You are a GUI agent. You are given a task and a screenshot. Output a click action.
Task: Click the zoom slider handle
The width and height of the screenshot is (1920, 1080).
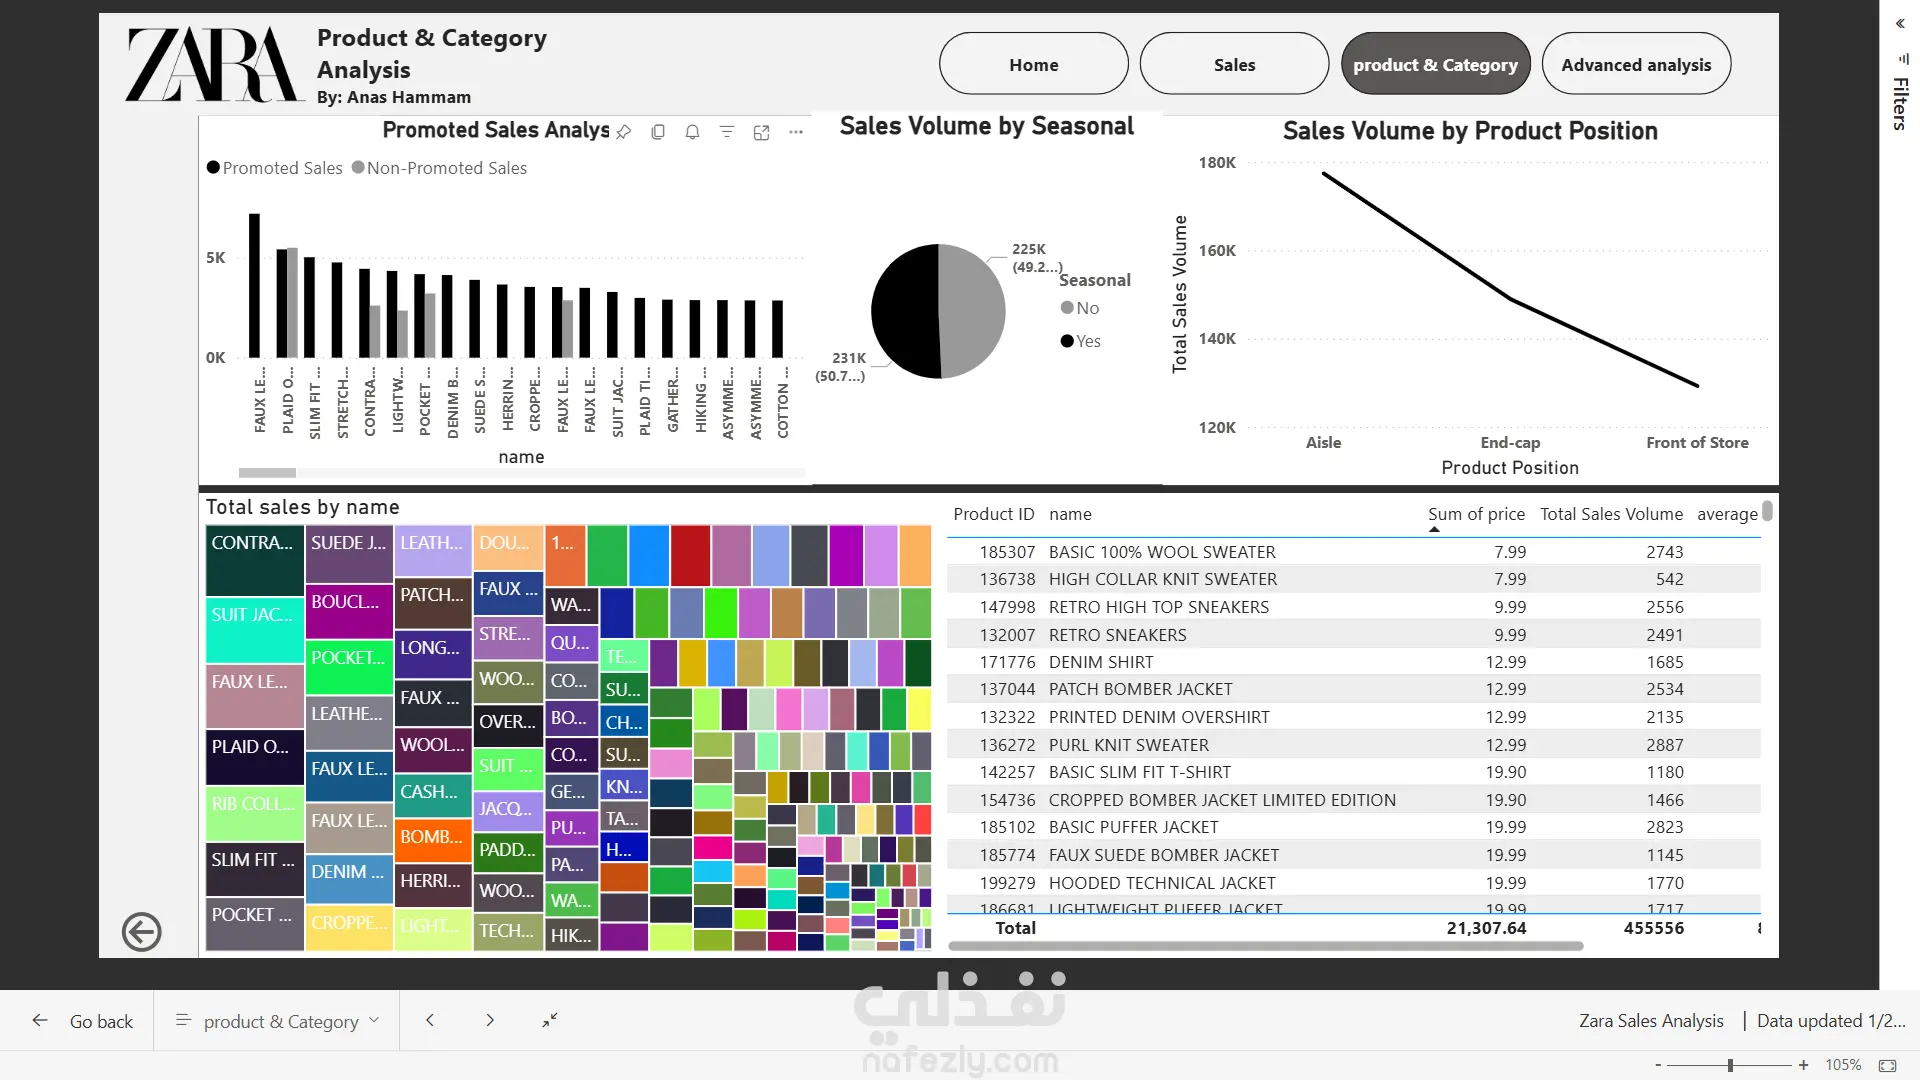tap(1730, 1065)
